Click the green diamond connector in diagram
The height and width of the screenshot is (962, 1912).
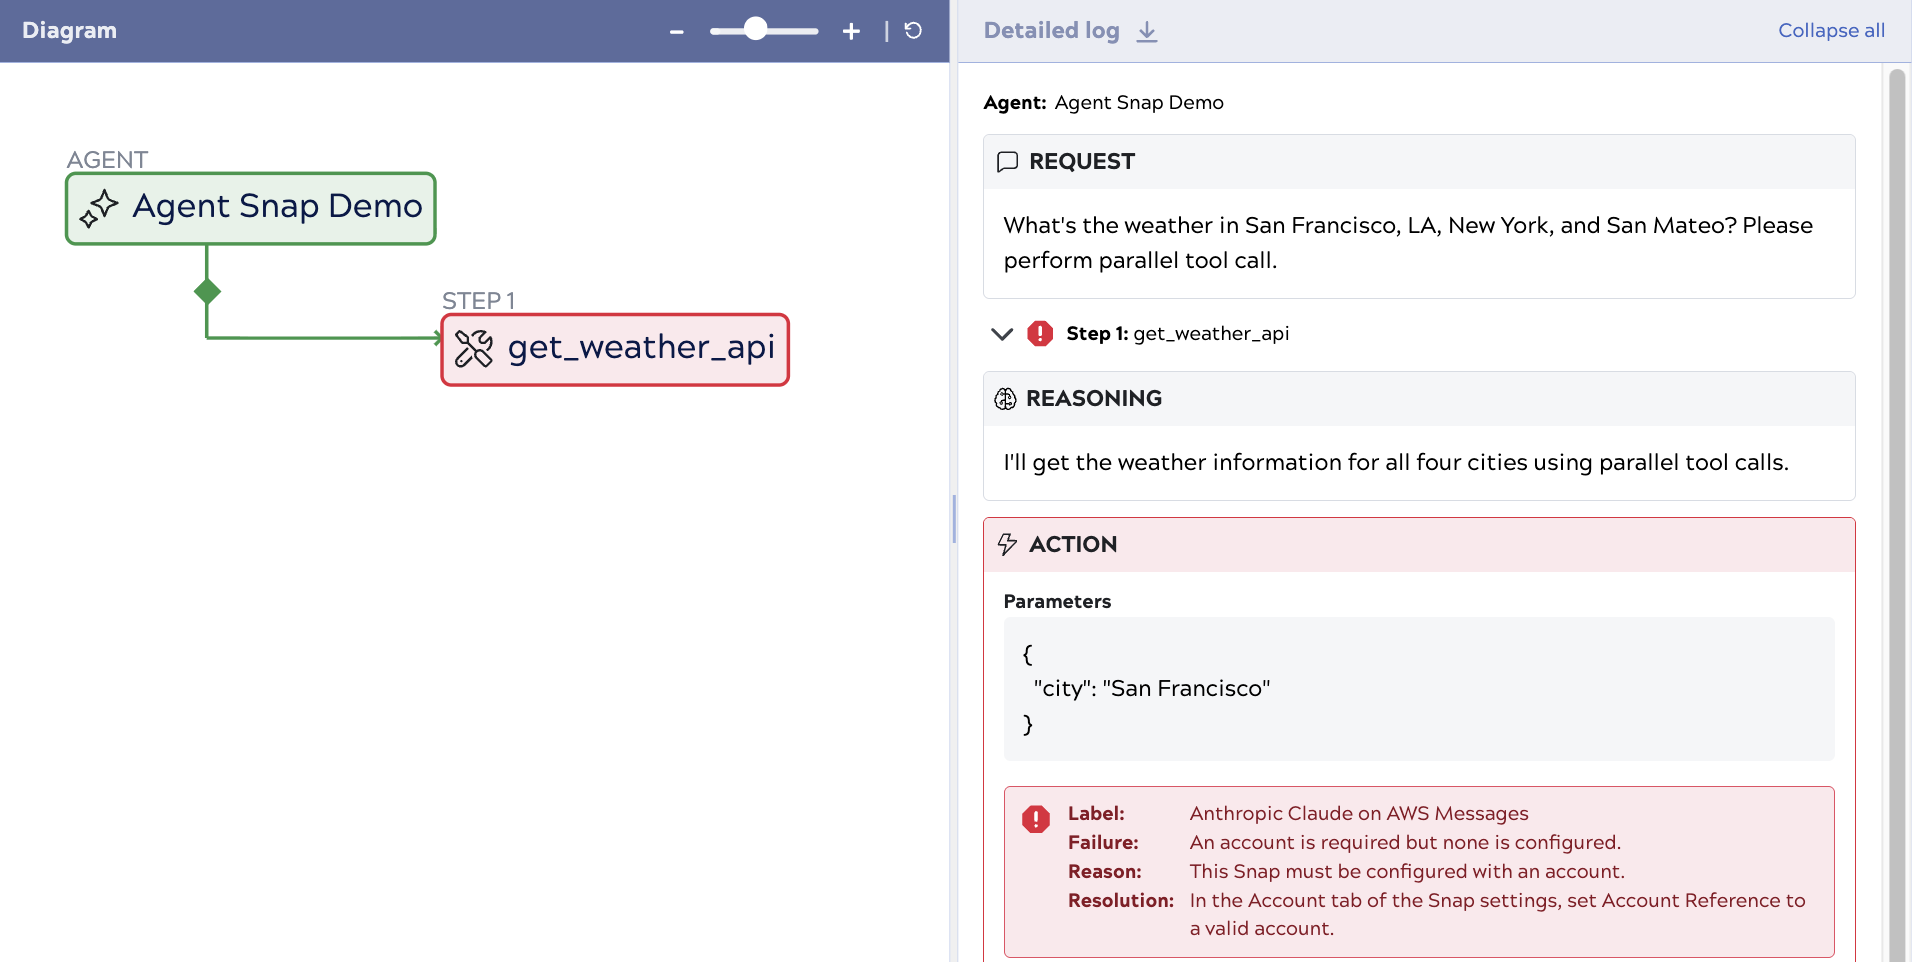(207, 292)
